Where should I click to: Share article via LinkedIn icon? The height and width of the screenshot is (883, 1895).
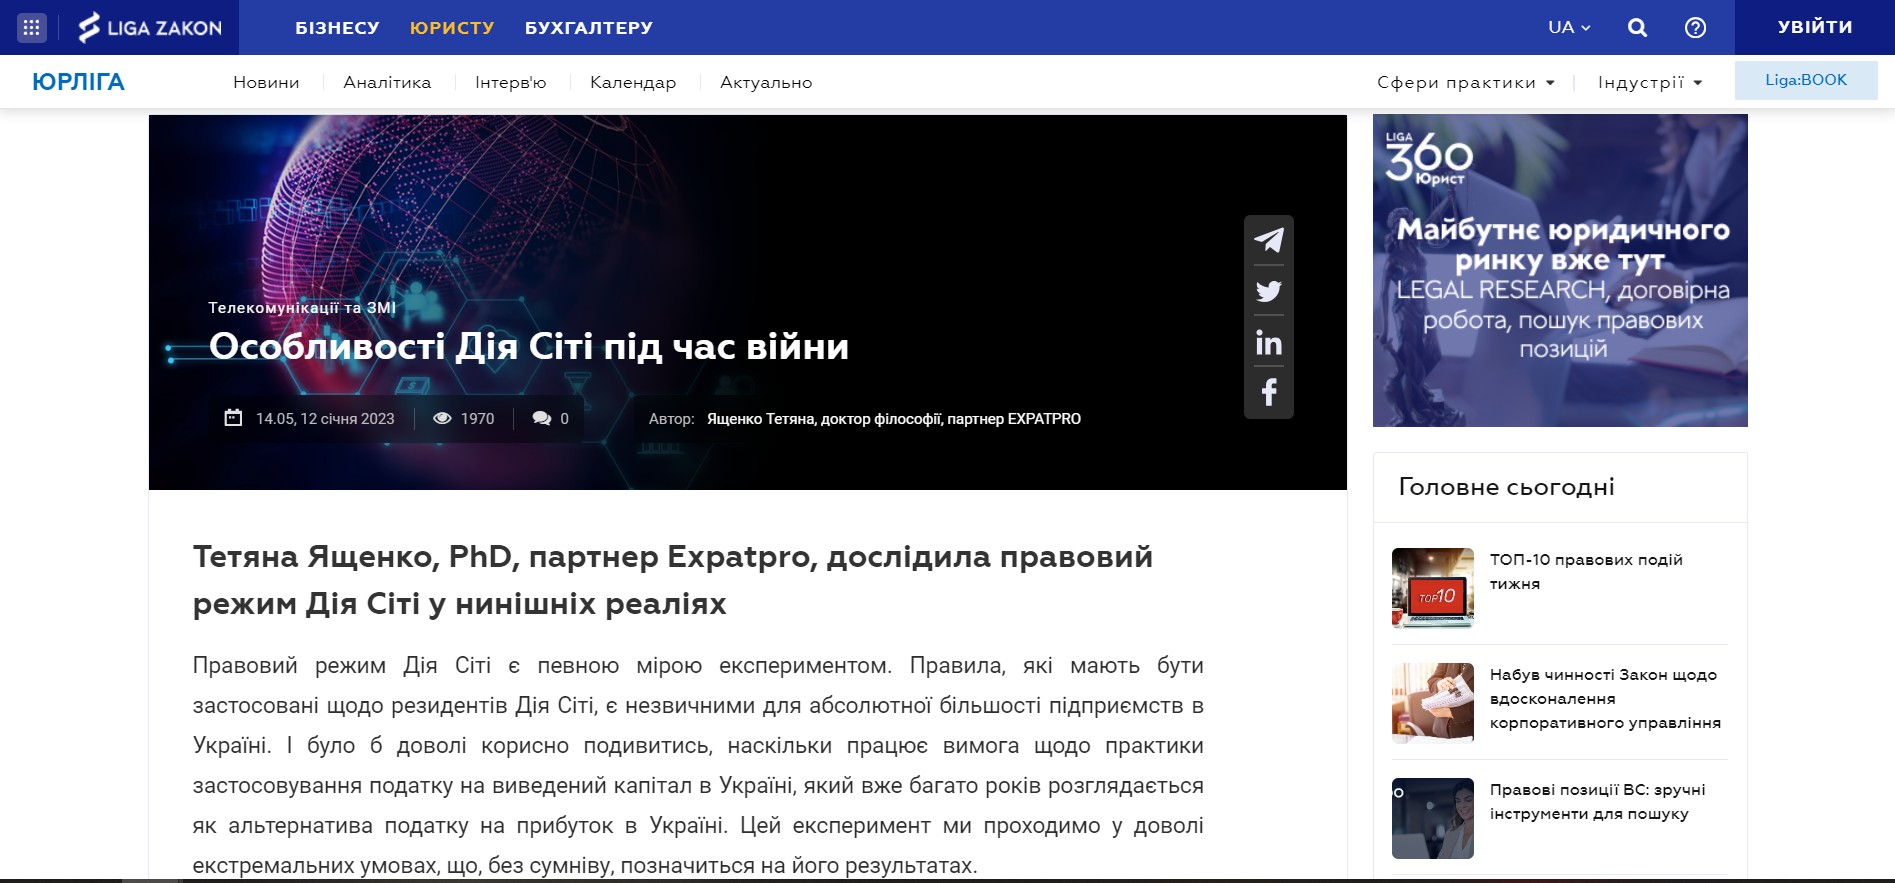click(1269, 343)
